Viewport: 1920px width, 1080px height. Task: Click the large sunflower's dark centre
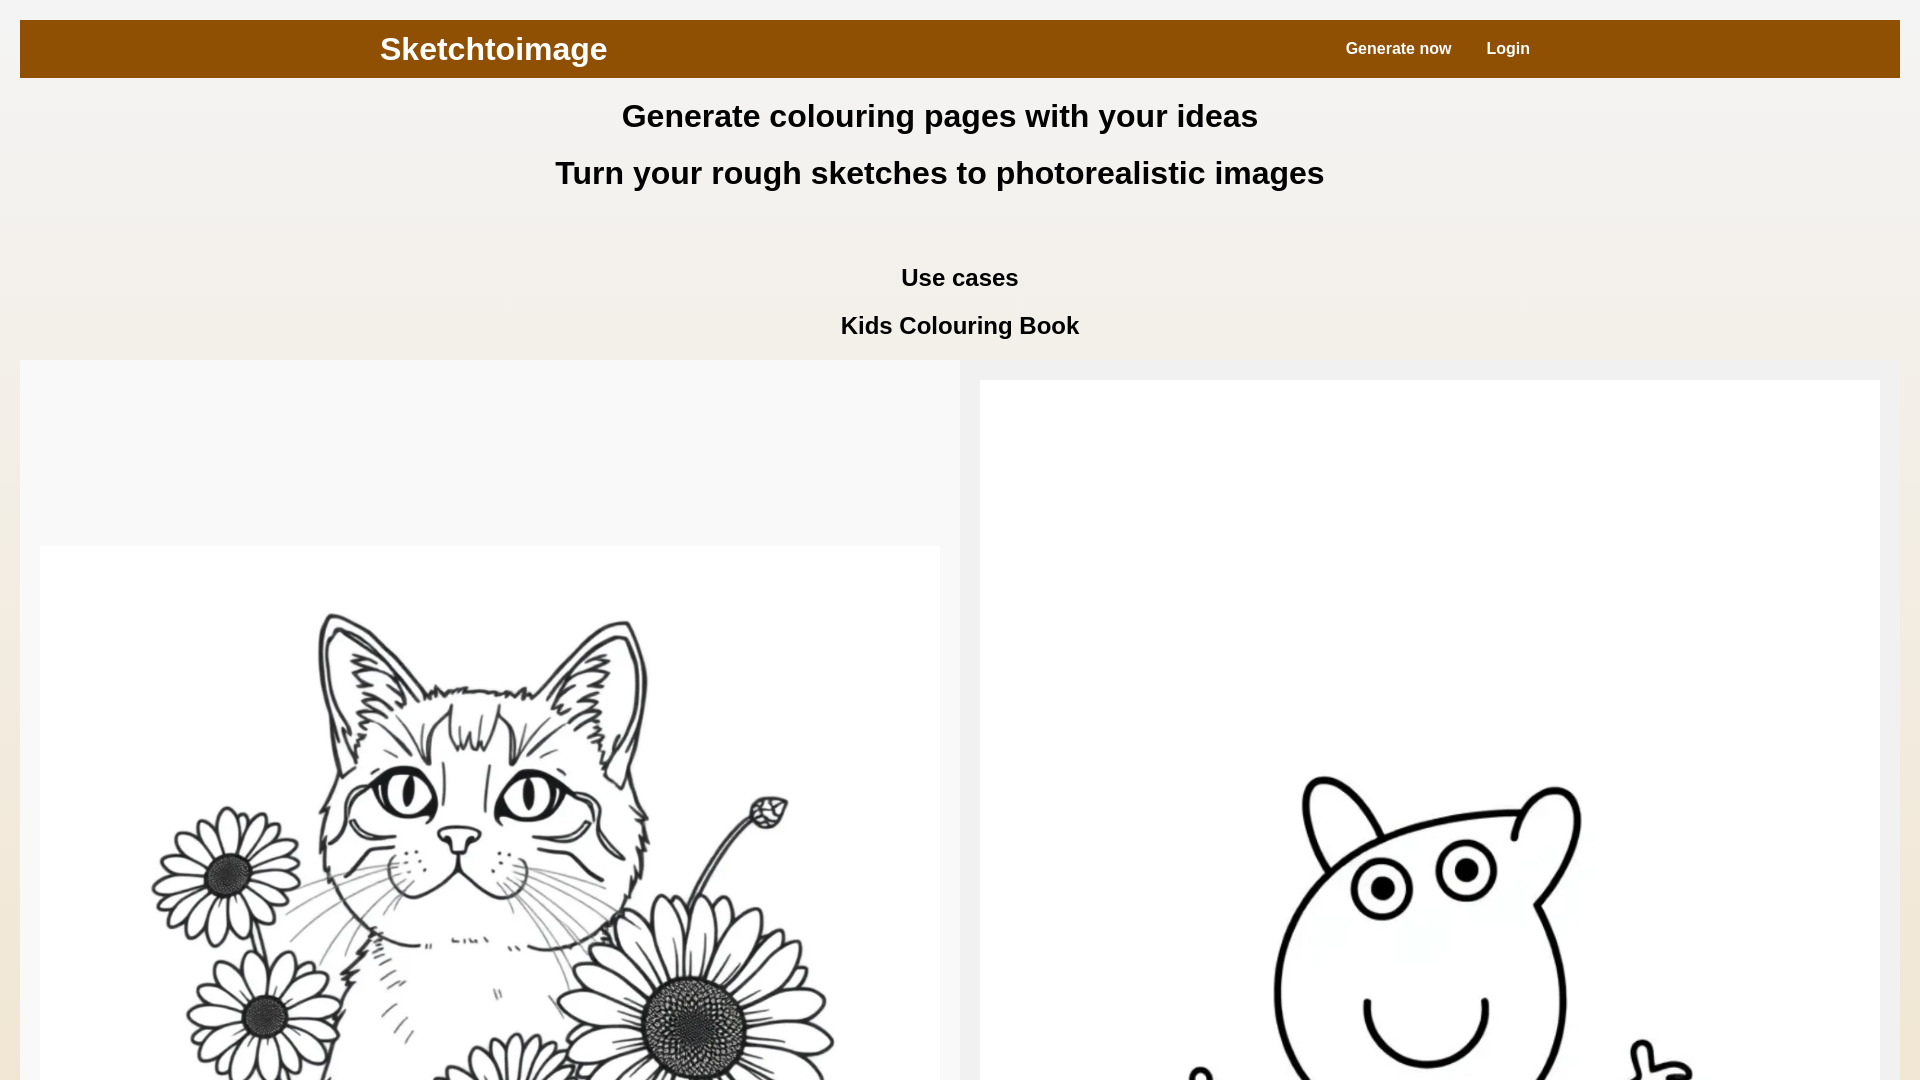(693, 1026)
